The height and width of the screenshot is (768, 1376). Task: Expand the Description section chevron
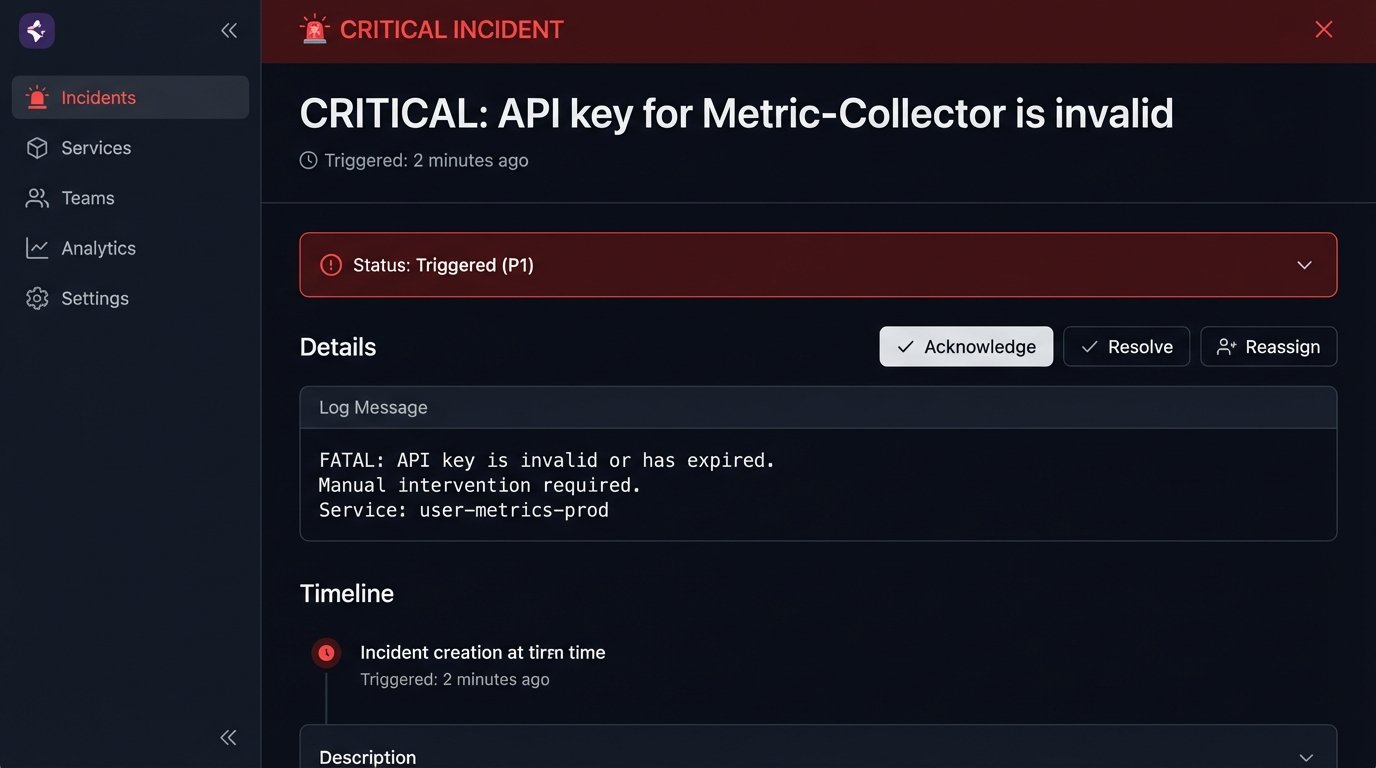click(x=1304, y=757)
